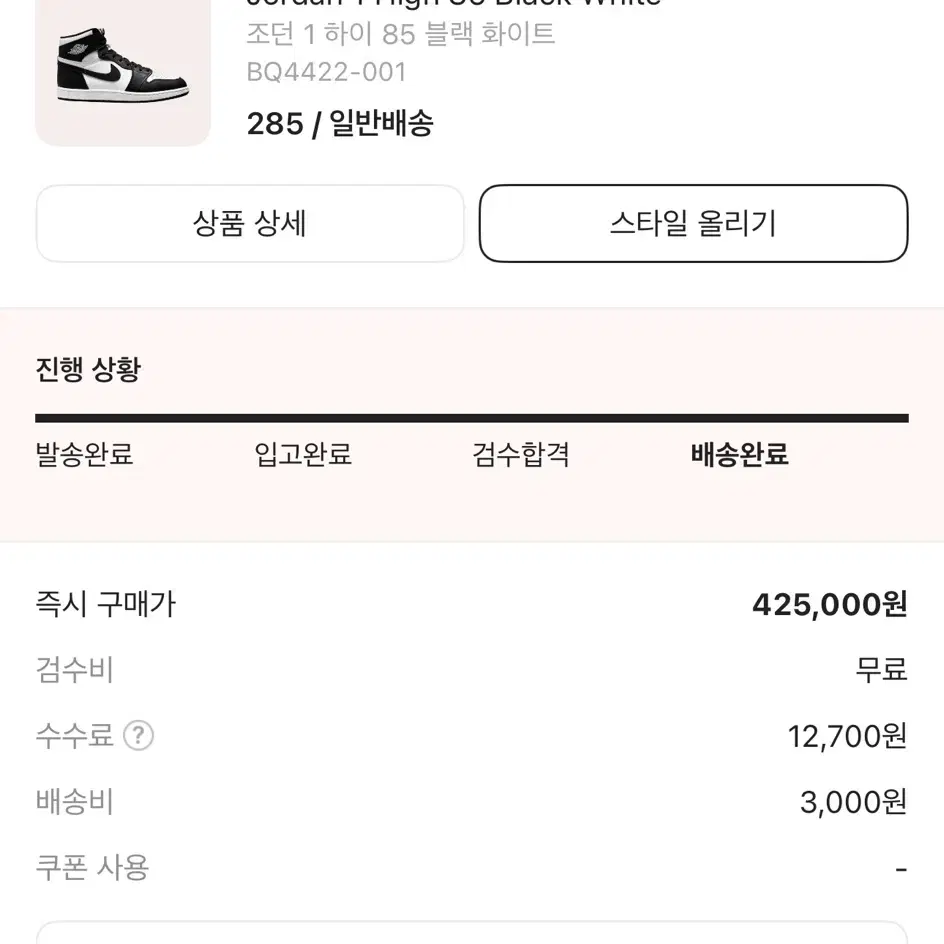The width and height of the screenshot is (944, 944).
Task: Tap the question mark icon beside 수수료
Action: 138,736
